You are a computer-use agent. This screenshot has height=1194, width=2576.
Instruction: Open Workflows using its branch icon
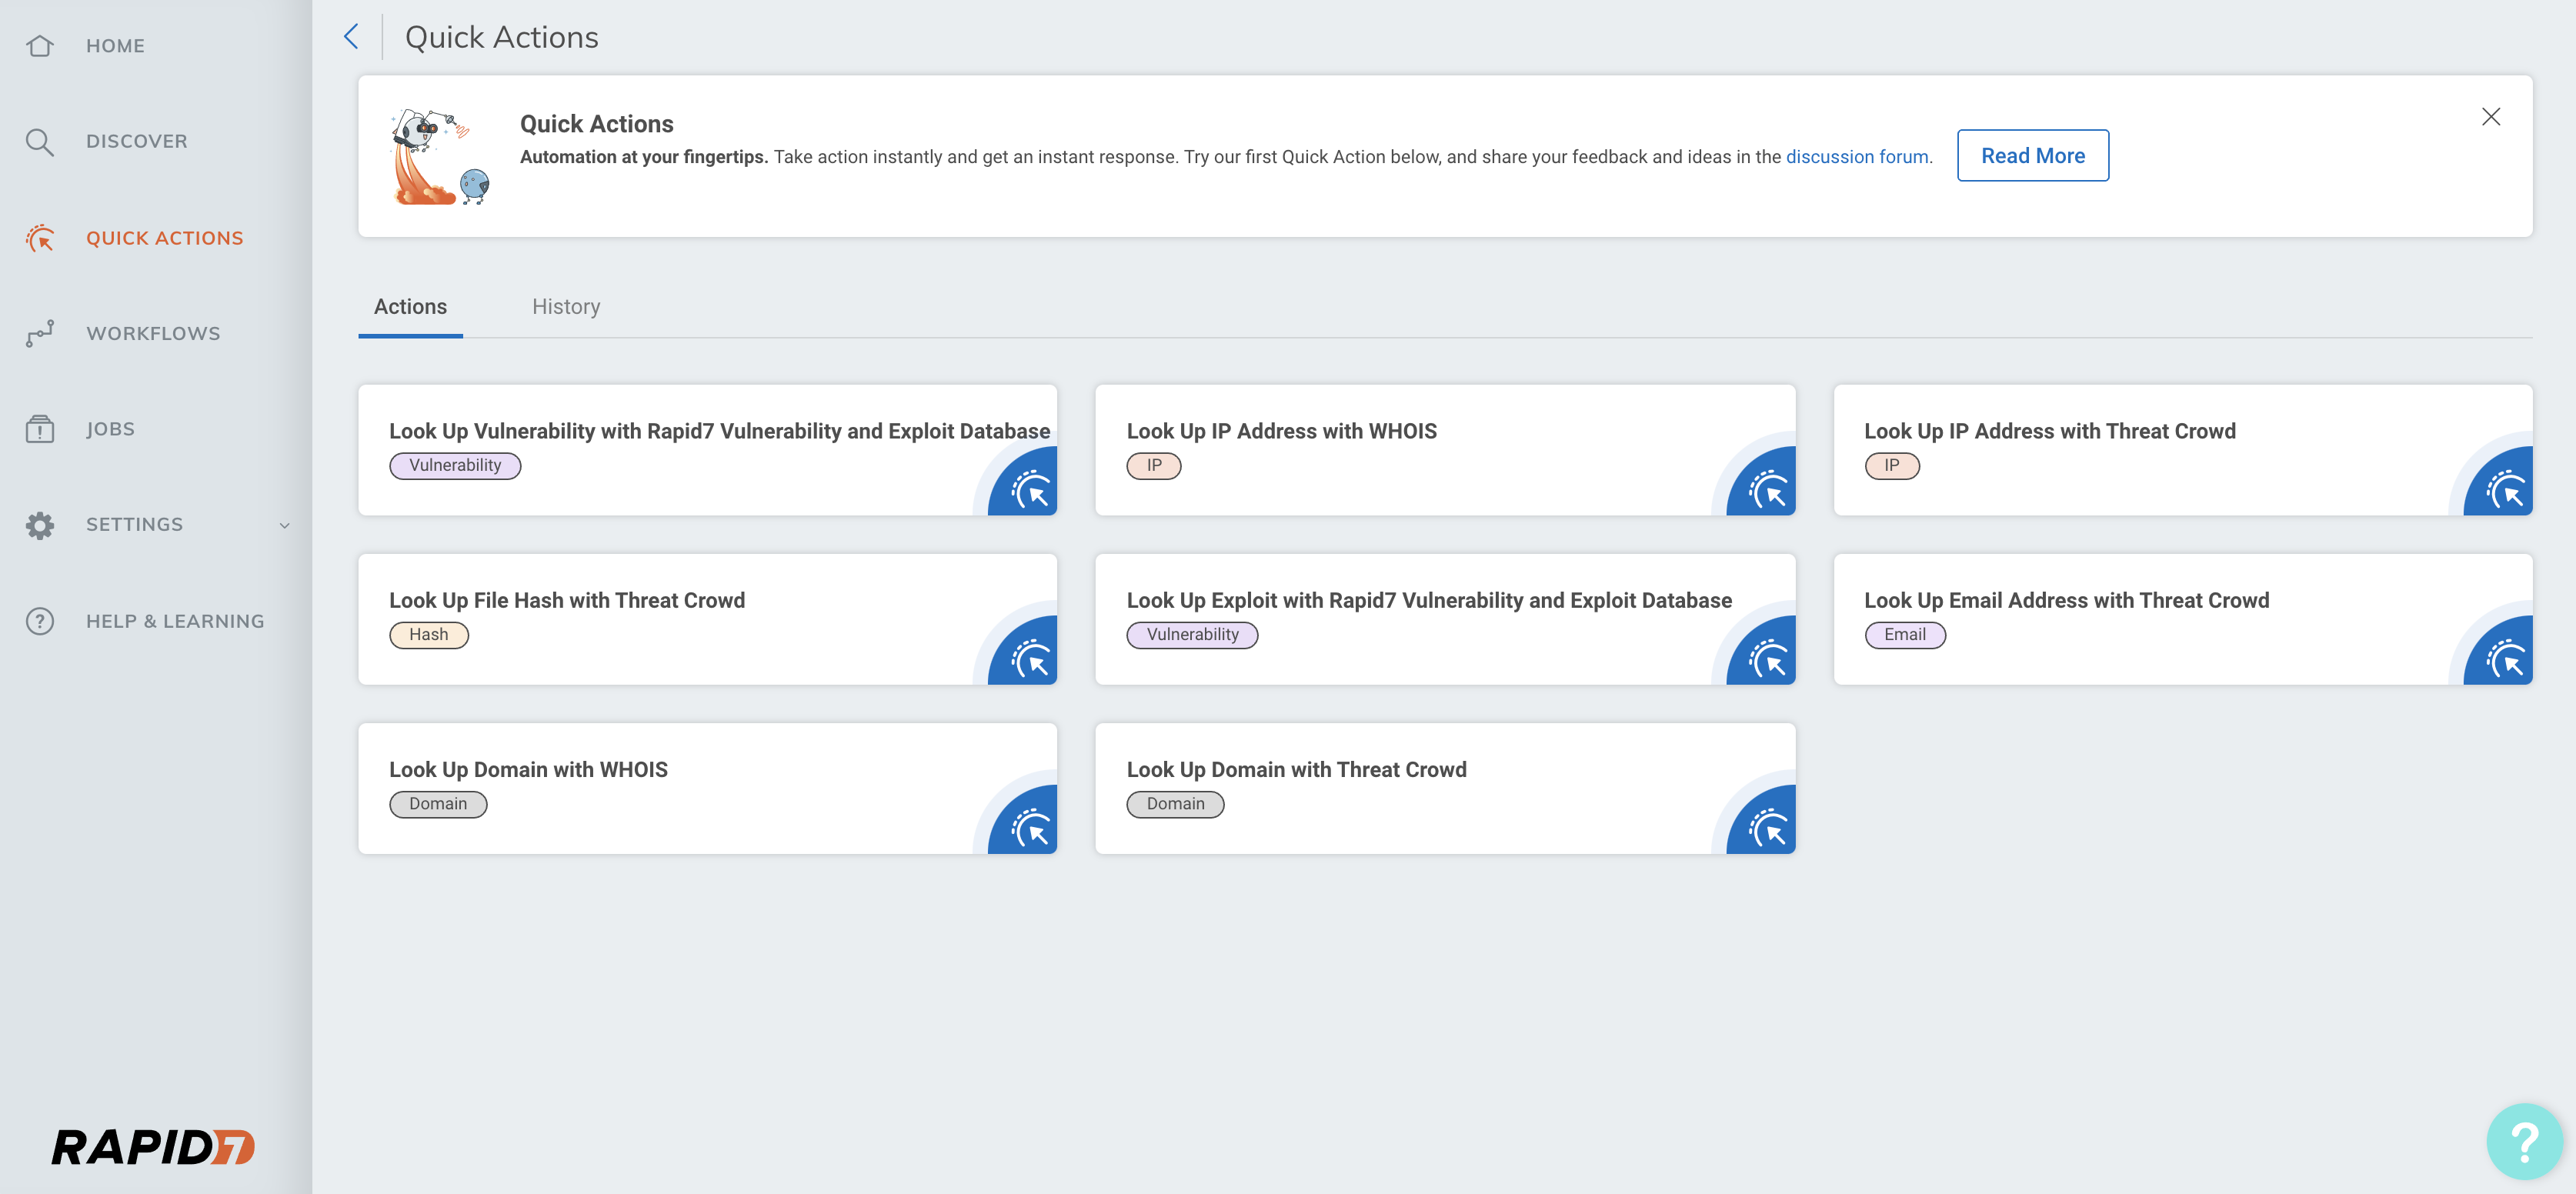[40, 333]
